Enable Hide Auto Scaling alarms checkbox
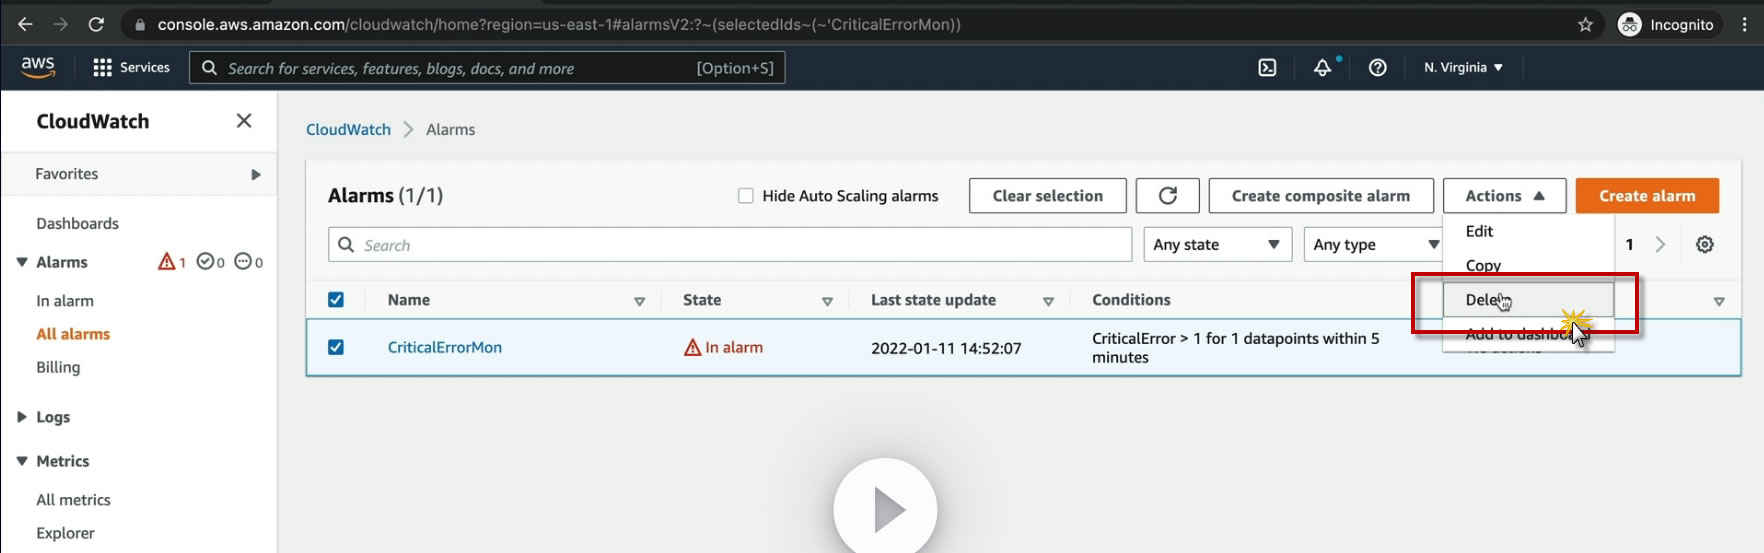Viewport: 1764px width, 553px height. 746,196
